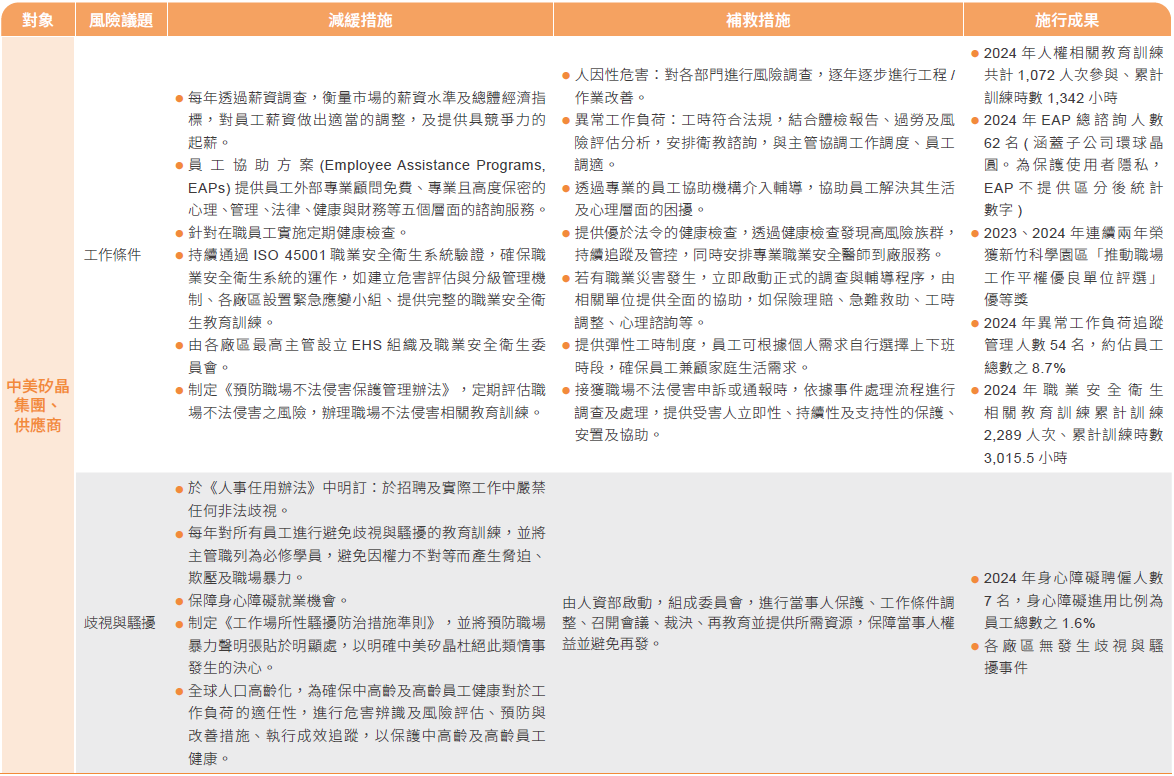Select the 各廠區無發生歧視與騷擾事件 result

click(1067, 657)
